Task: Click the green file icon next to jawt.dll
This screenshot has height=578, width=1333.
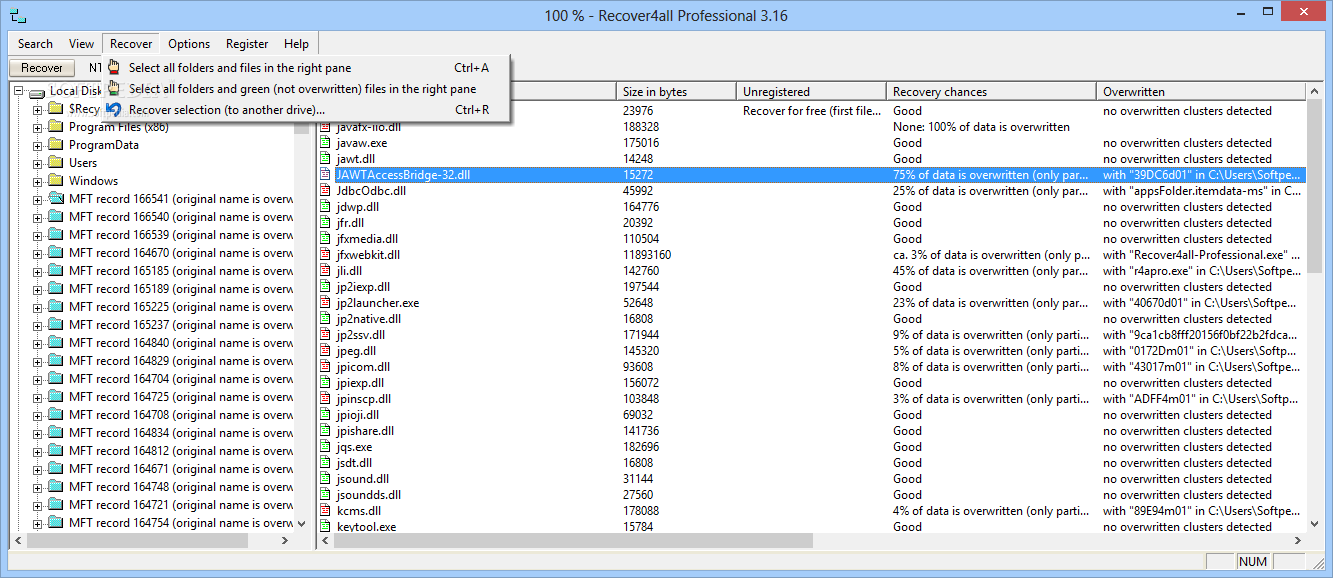Action: [x=325, y=159]
